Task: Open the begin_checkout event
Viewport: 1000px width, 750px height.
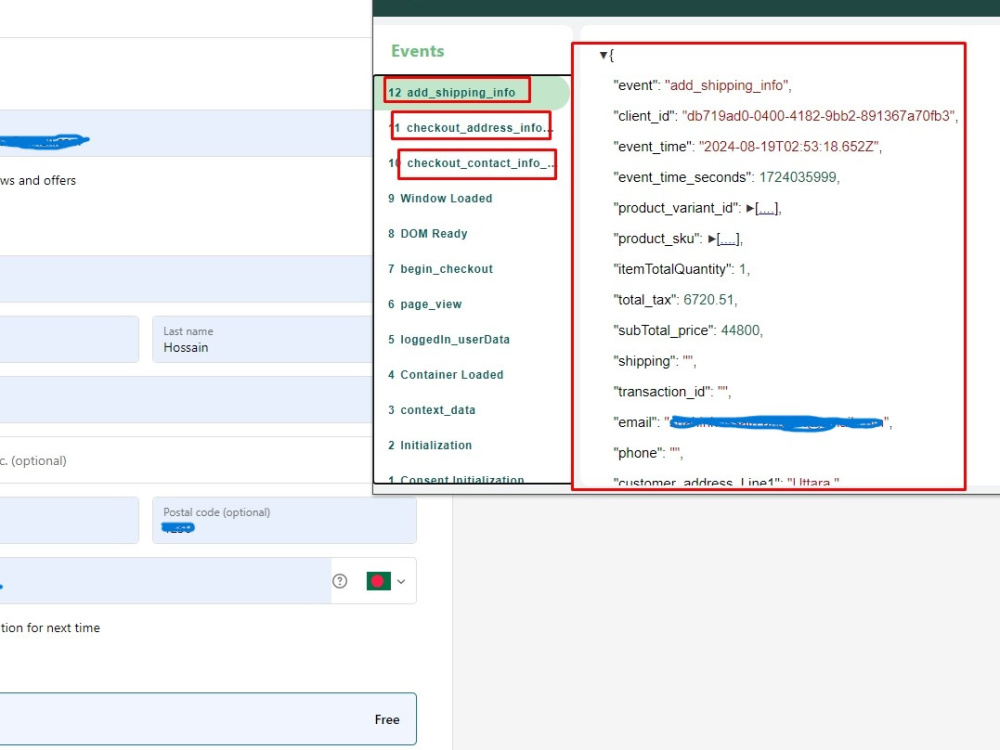Action: click(x=445, y=268)
